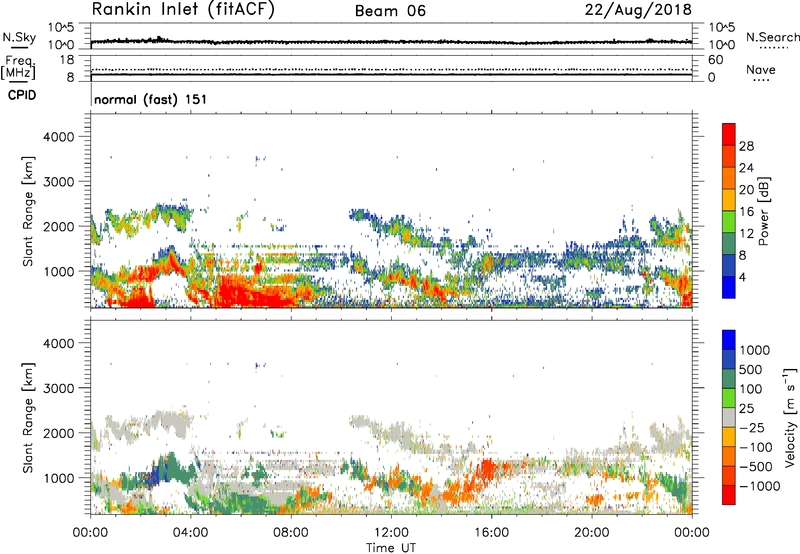Screen dimensions: 800x554
Task: Click the '28' power scale value
Action: click(746, 146)
